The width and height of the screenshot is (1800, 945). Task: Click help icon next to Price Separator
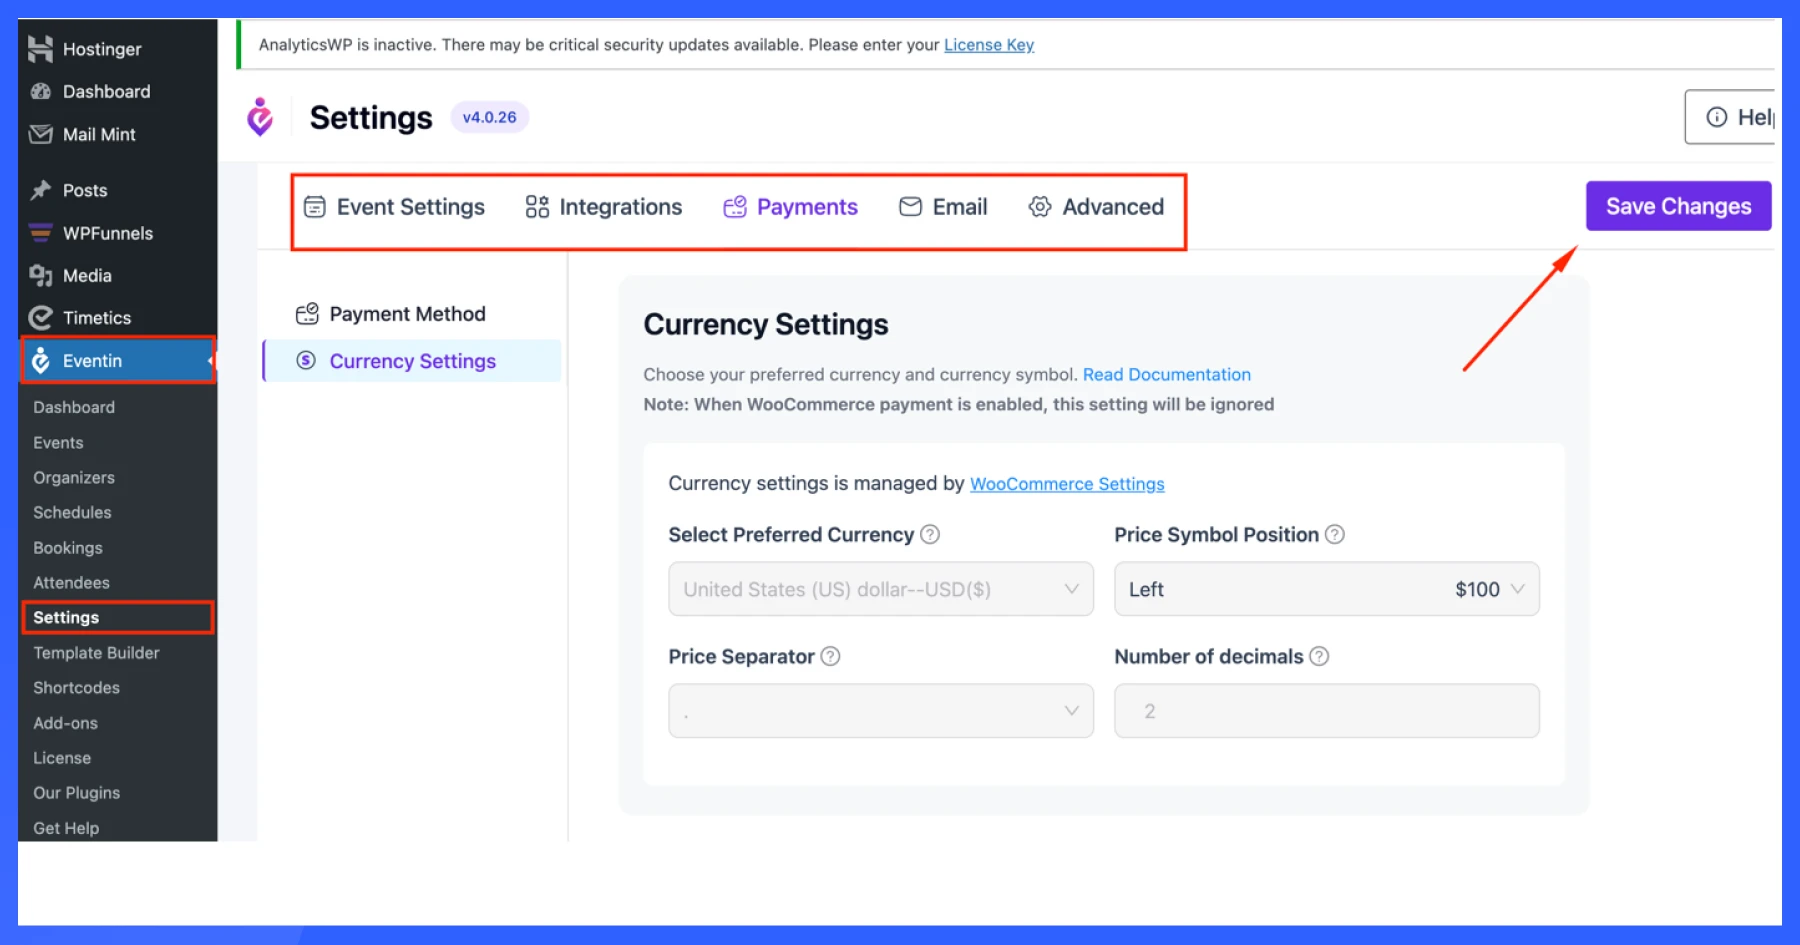click(x=830, y=656)
